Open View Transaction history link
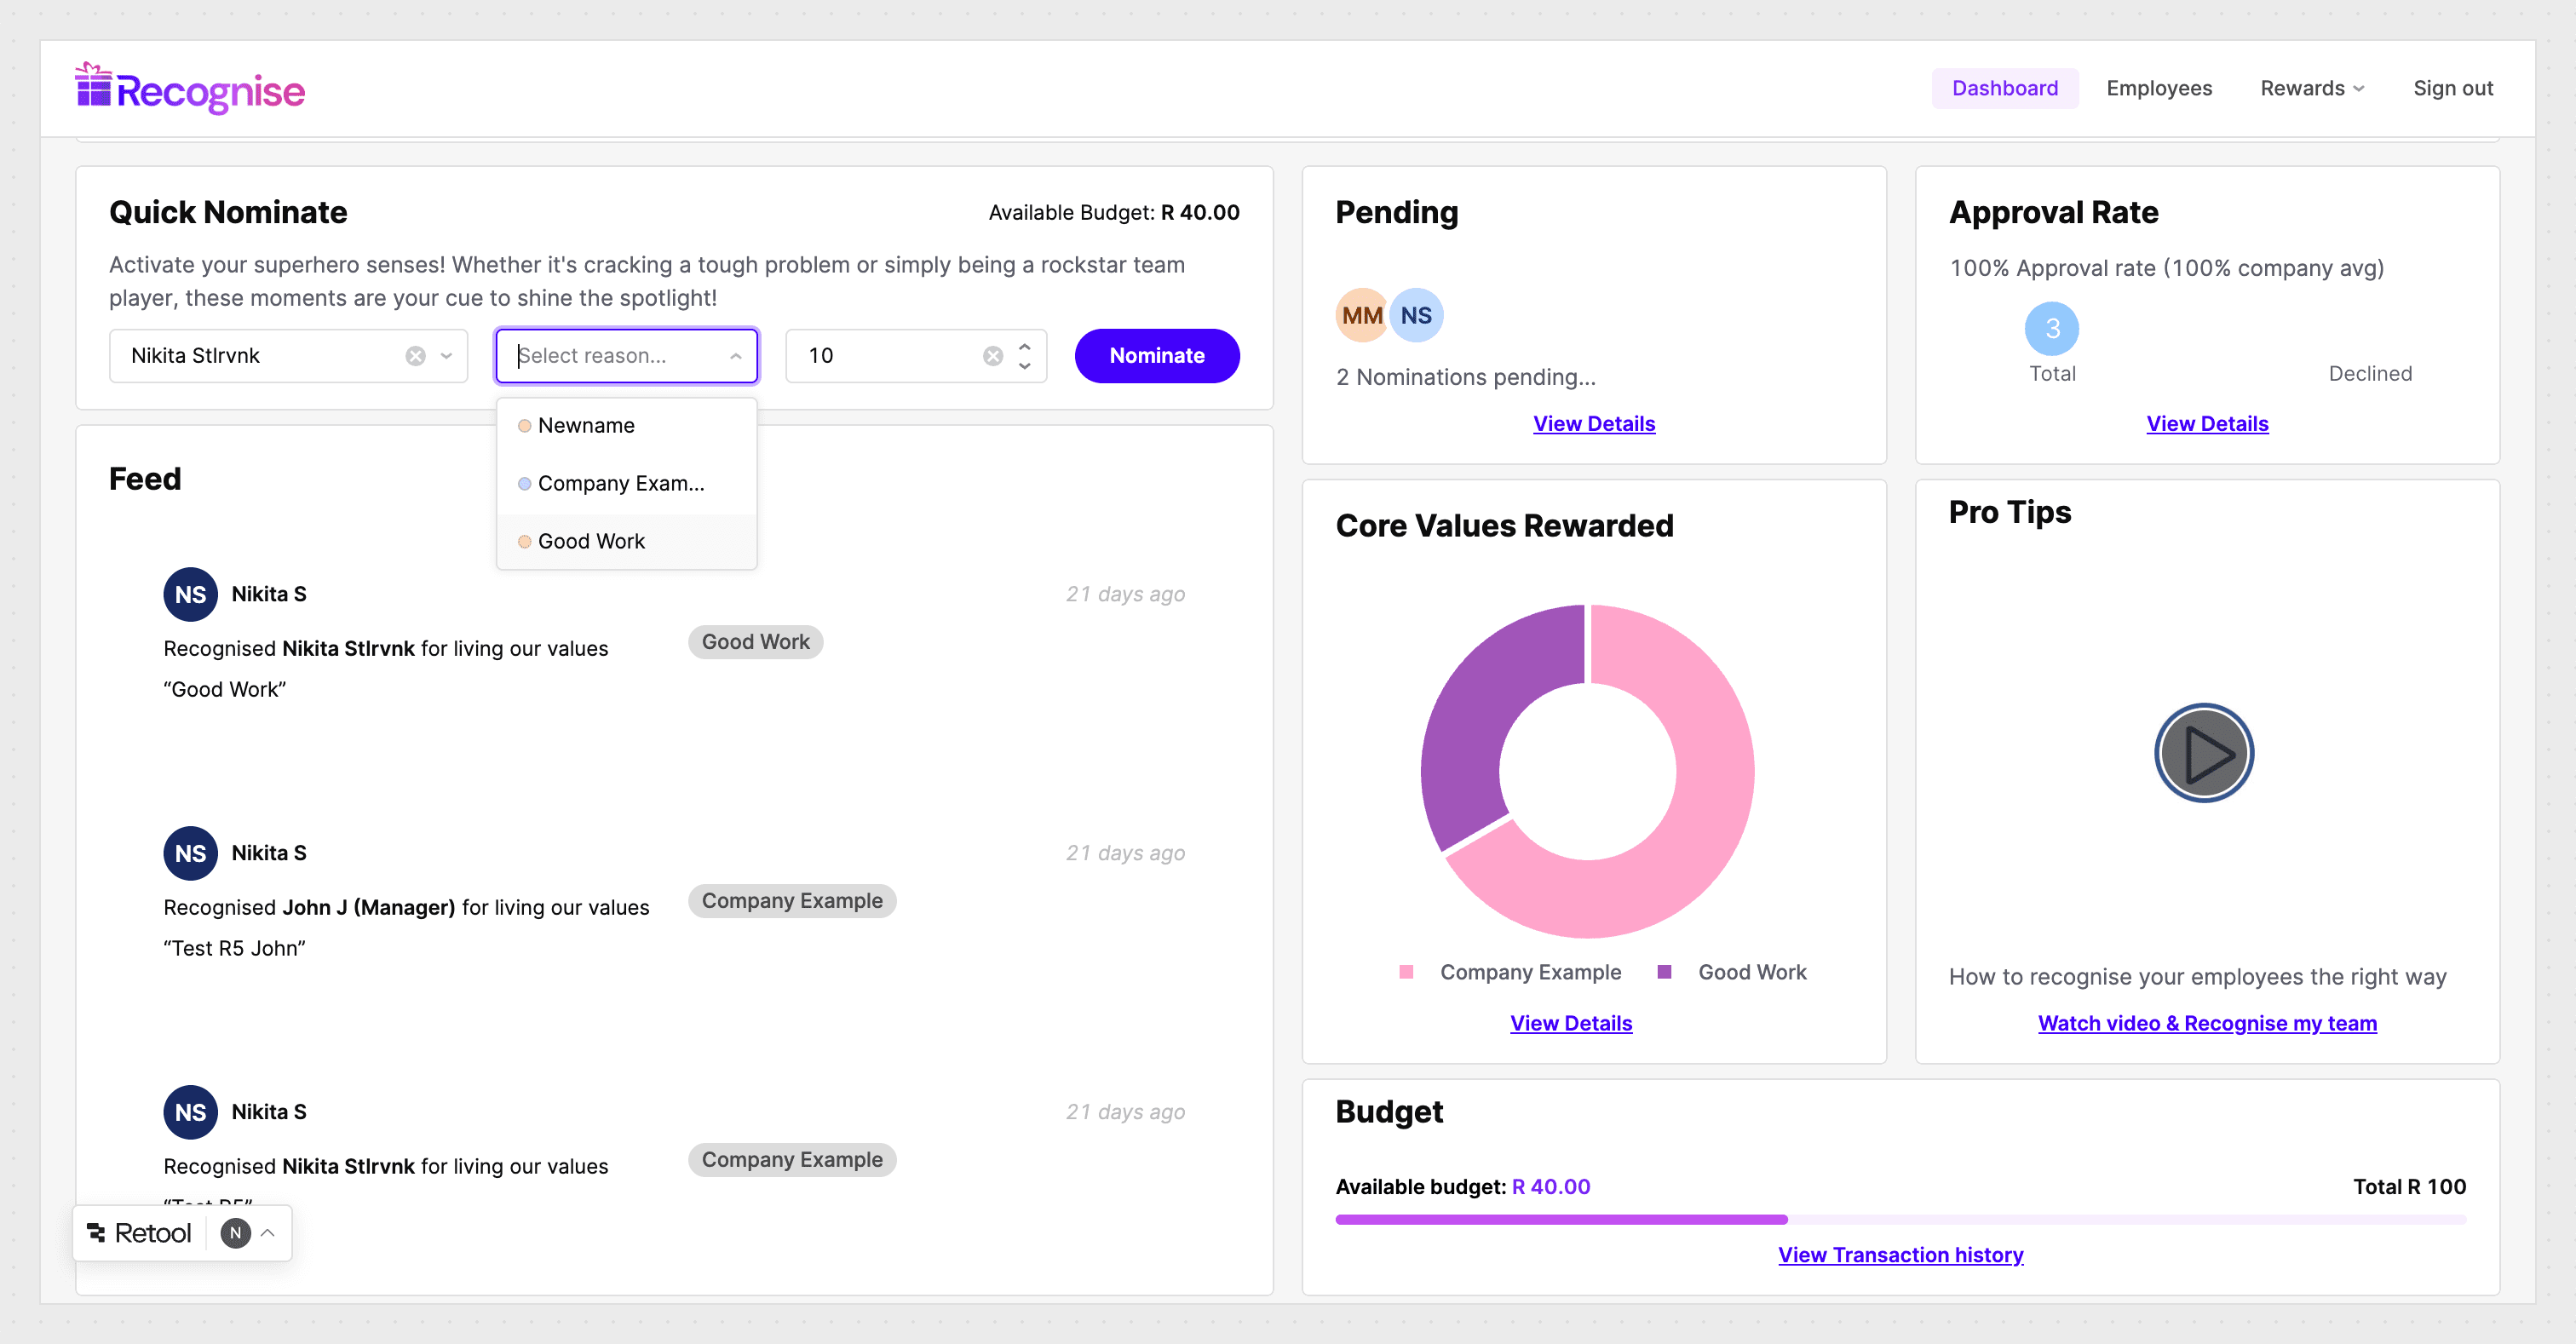 (x=1900, y=1255)
